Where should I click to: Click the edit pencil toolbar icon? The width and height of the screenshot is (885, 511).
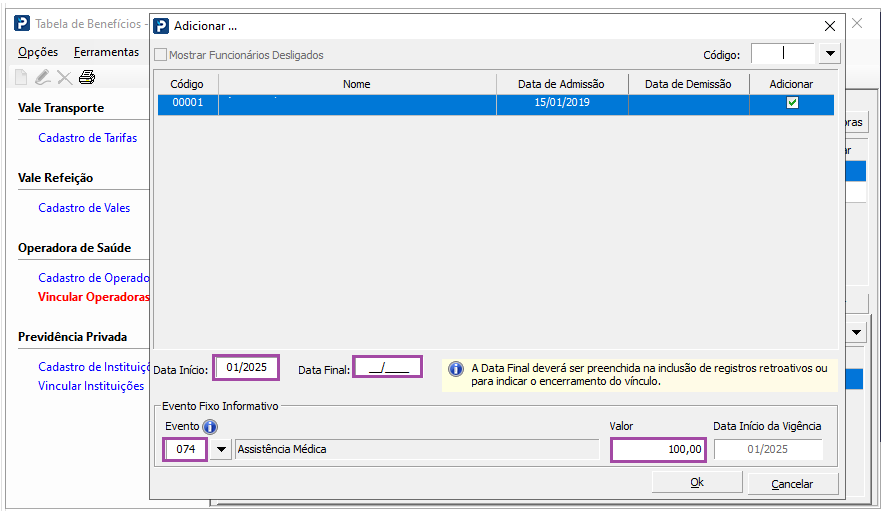click(42, 77)
